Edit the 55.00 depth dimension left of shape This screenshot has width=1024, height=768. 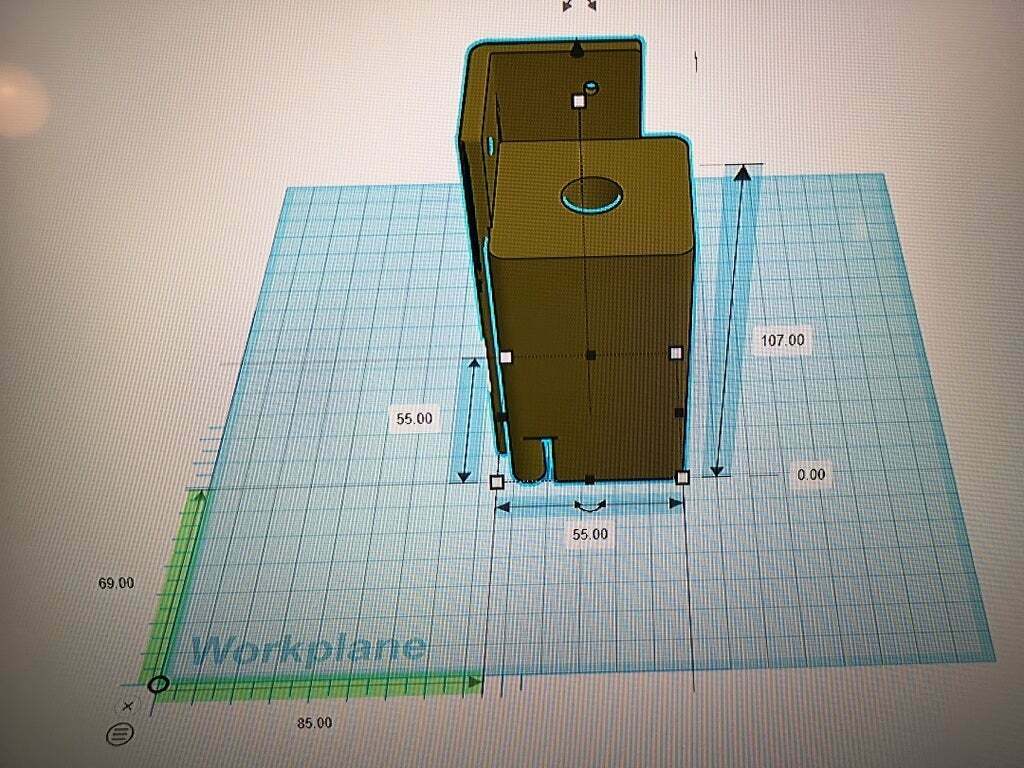[414, 418]
